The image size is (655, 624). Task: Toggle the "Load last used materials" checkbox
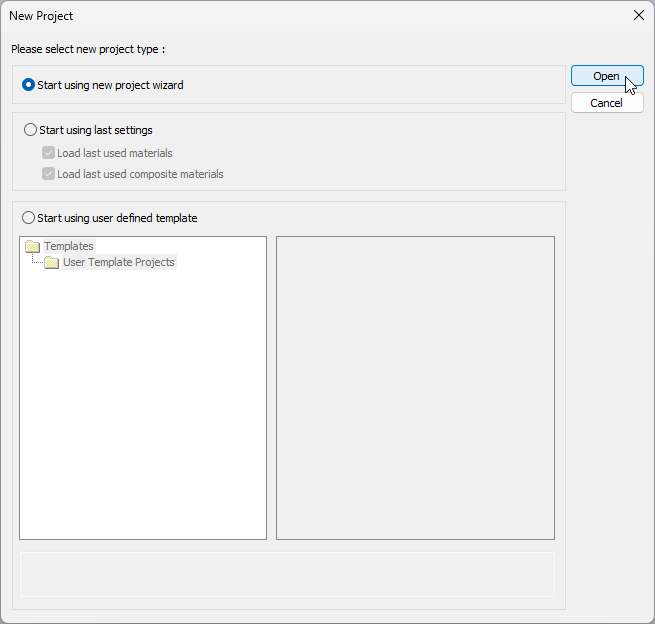tap(48, 153)
